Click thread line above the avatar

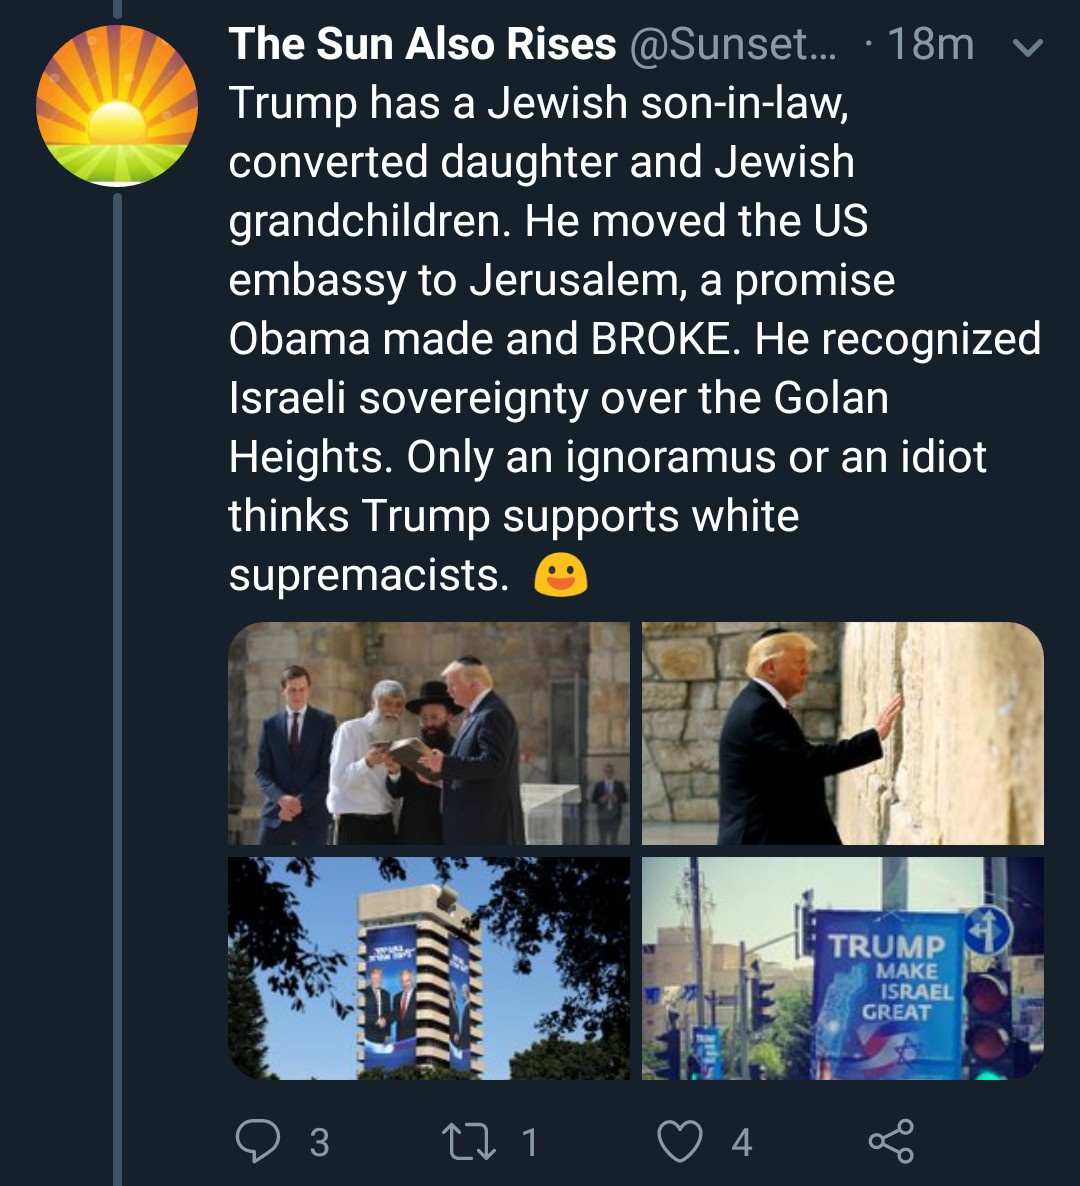click(x=117, y=9)
